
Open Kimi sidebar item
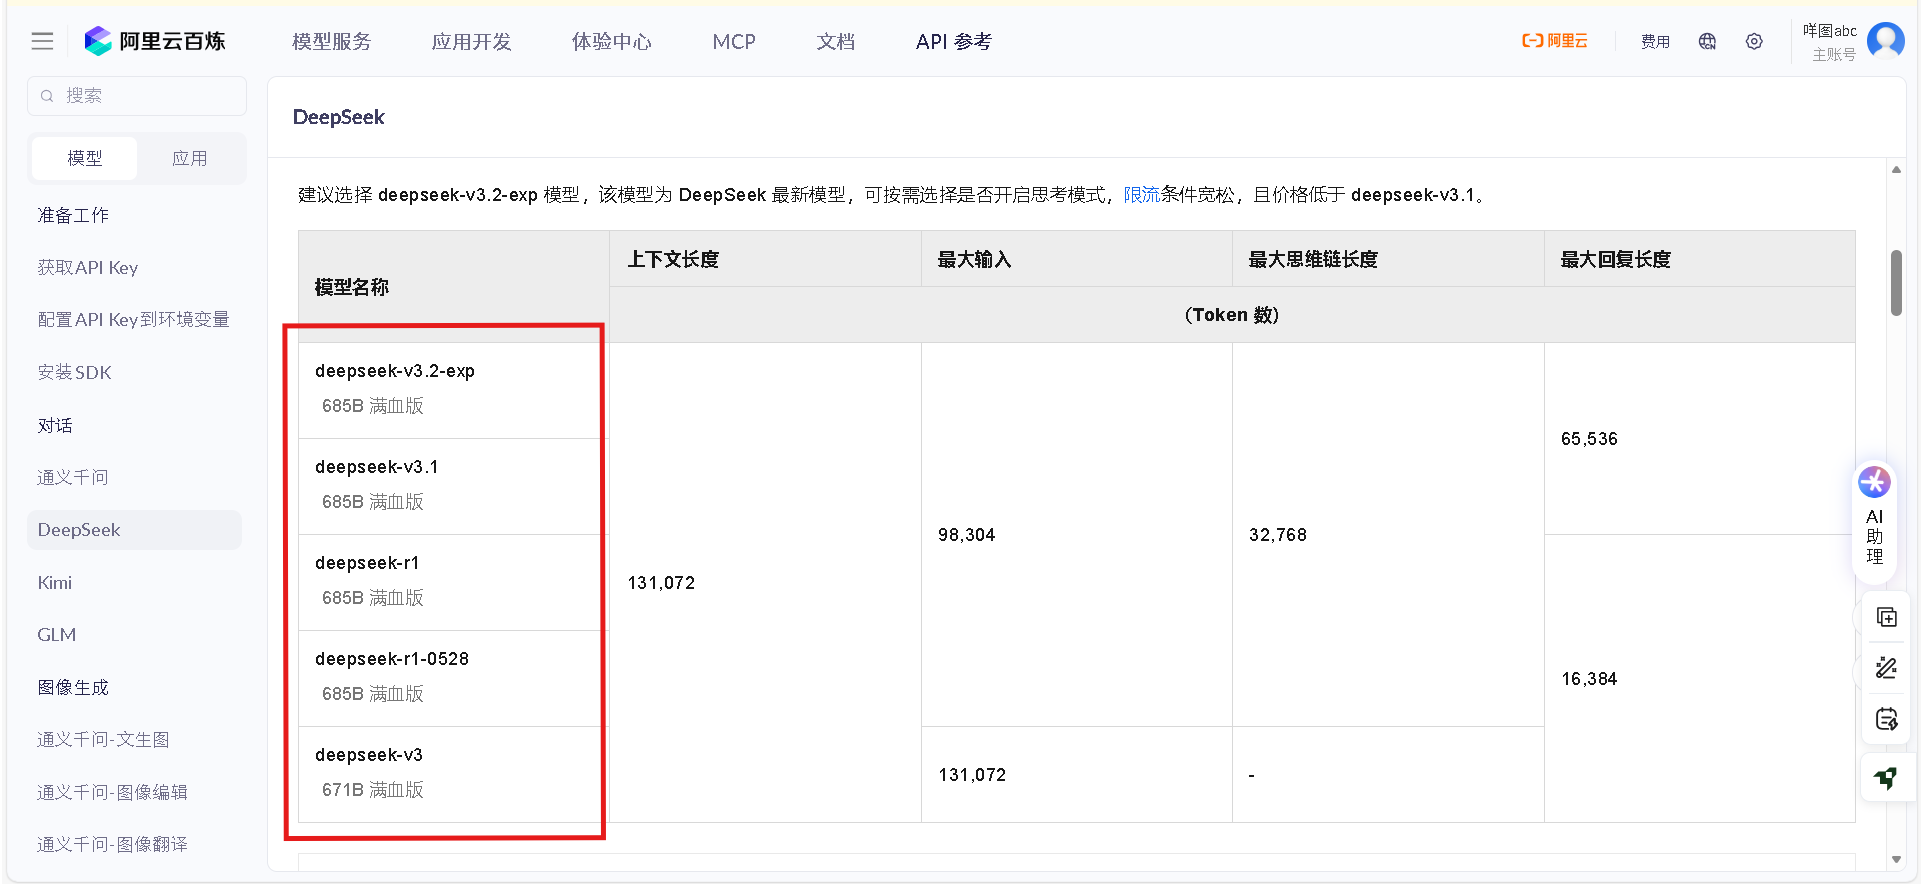55,582
